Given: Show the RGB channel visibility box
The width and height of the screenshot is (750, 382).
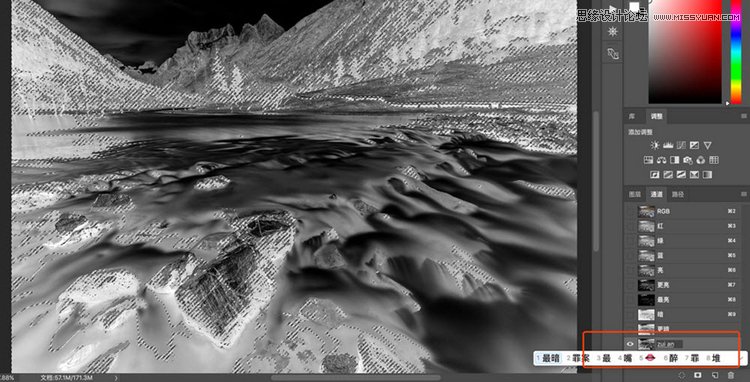Looking at the screenshot, I should pos(630,211).
